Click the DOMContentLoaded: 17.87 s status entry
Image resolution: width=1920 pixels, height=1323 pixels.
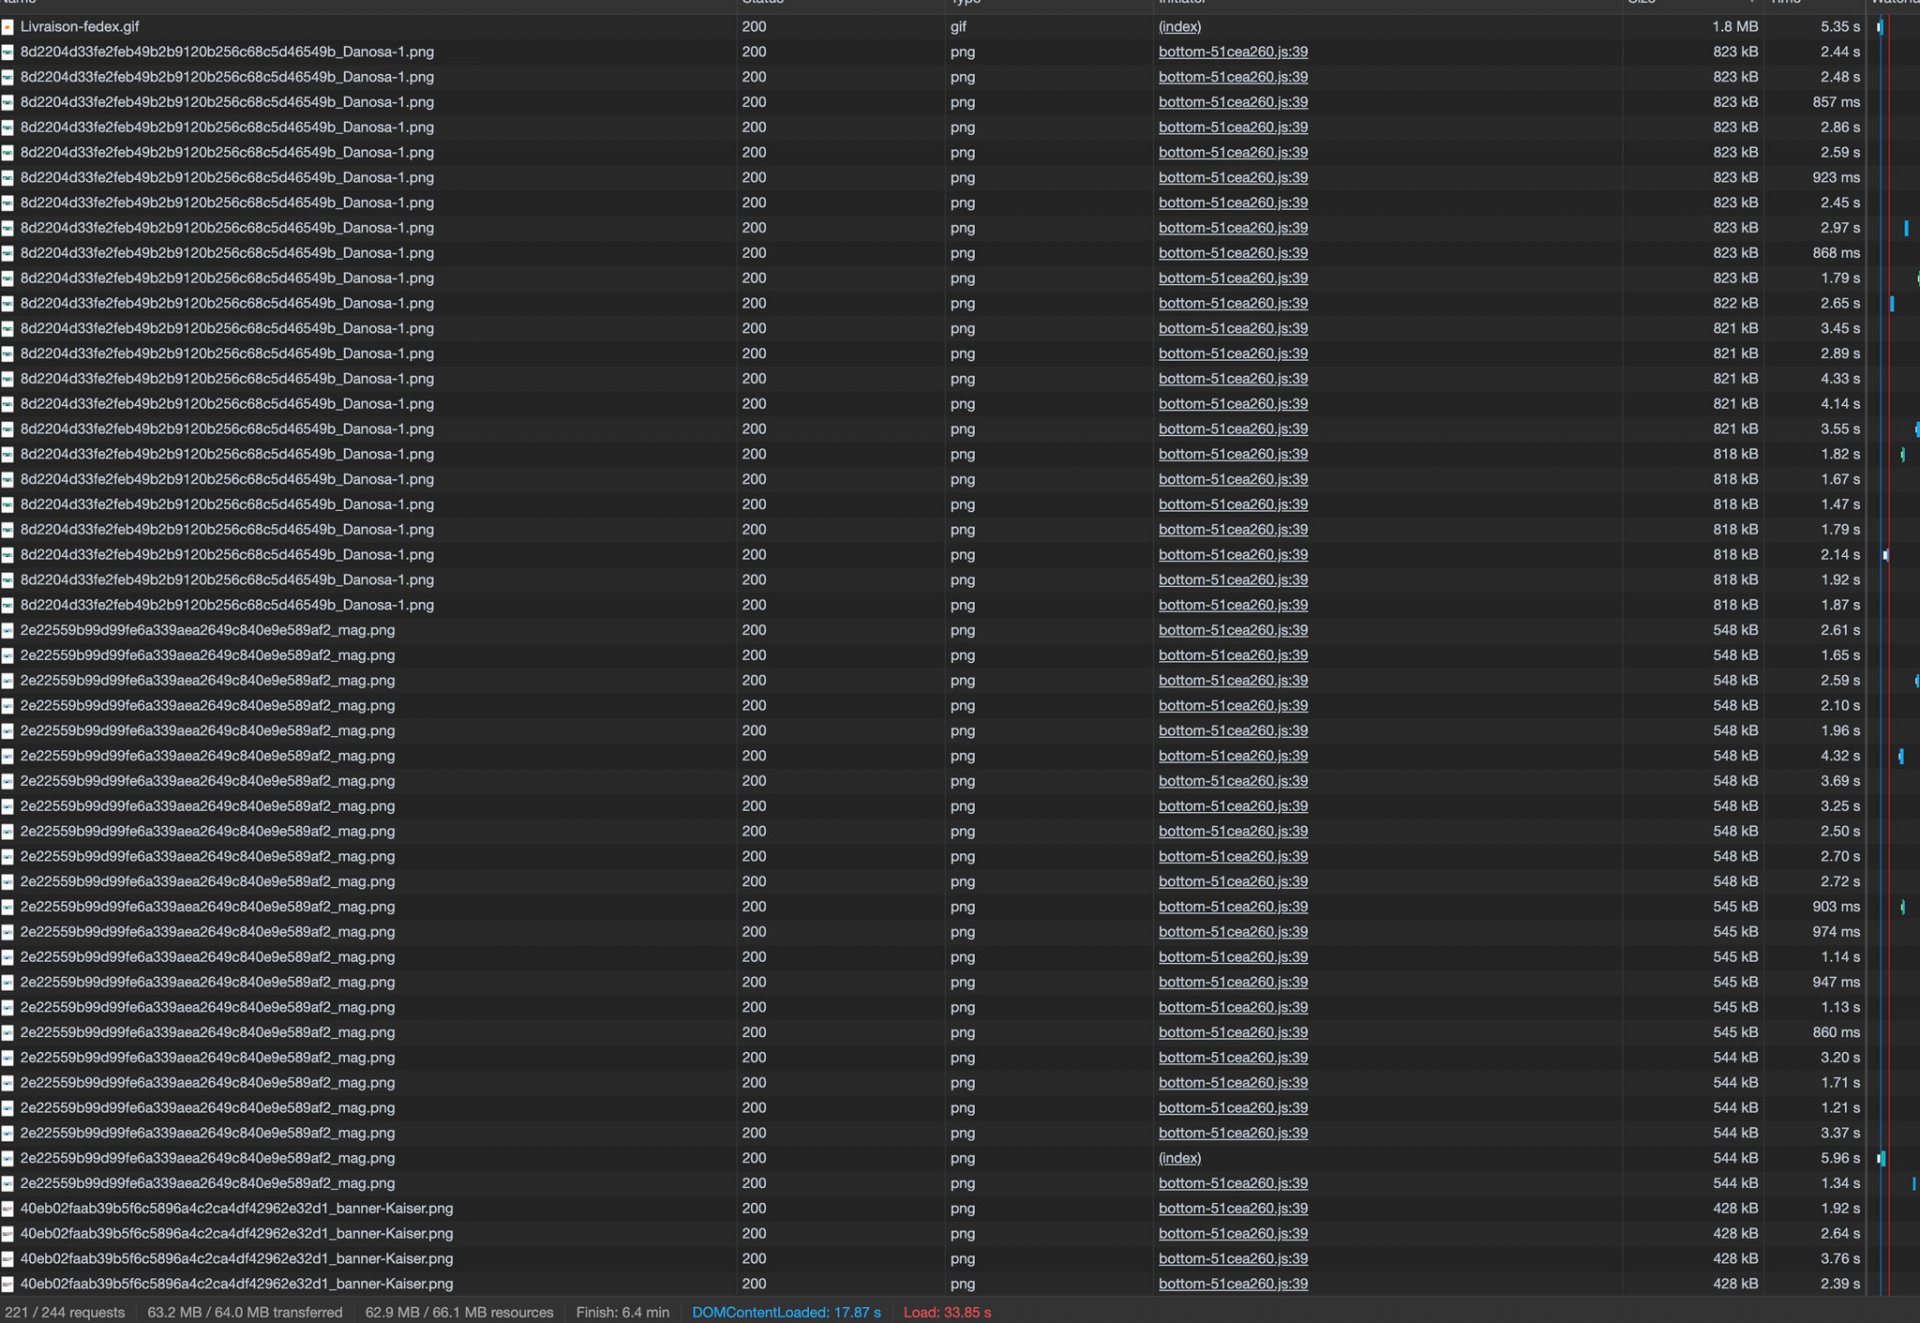pyautogui.click(x=787, y=1312)
